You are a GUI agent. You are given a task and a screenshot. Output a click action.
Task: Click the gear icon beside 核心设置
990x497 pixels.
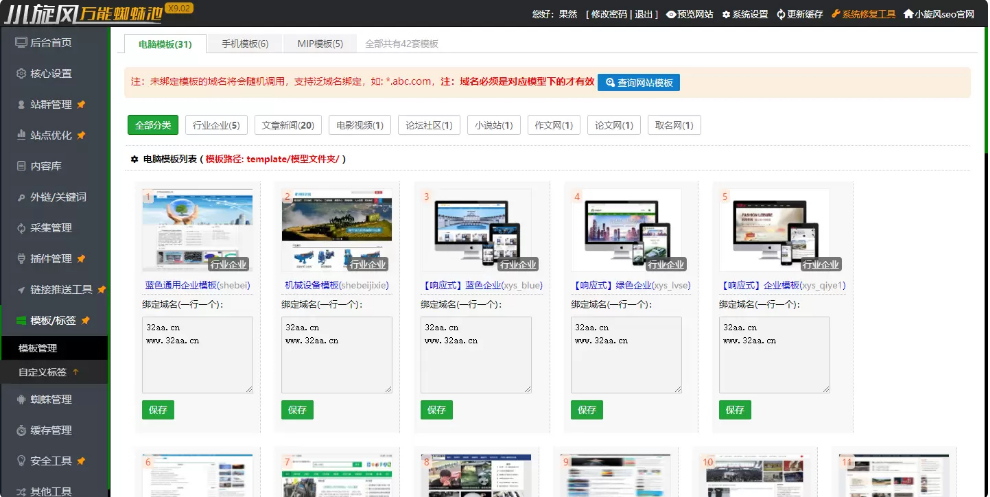tap(21, 73)
